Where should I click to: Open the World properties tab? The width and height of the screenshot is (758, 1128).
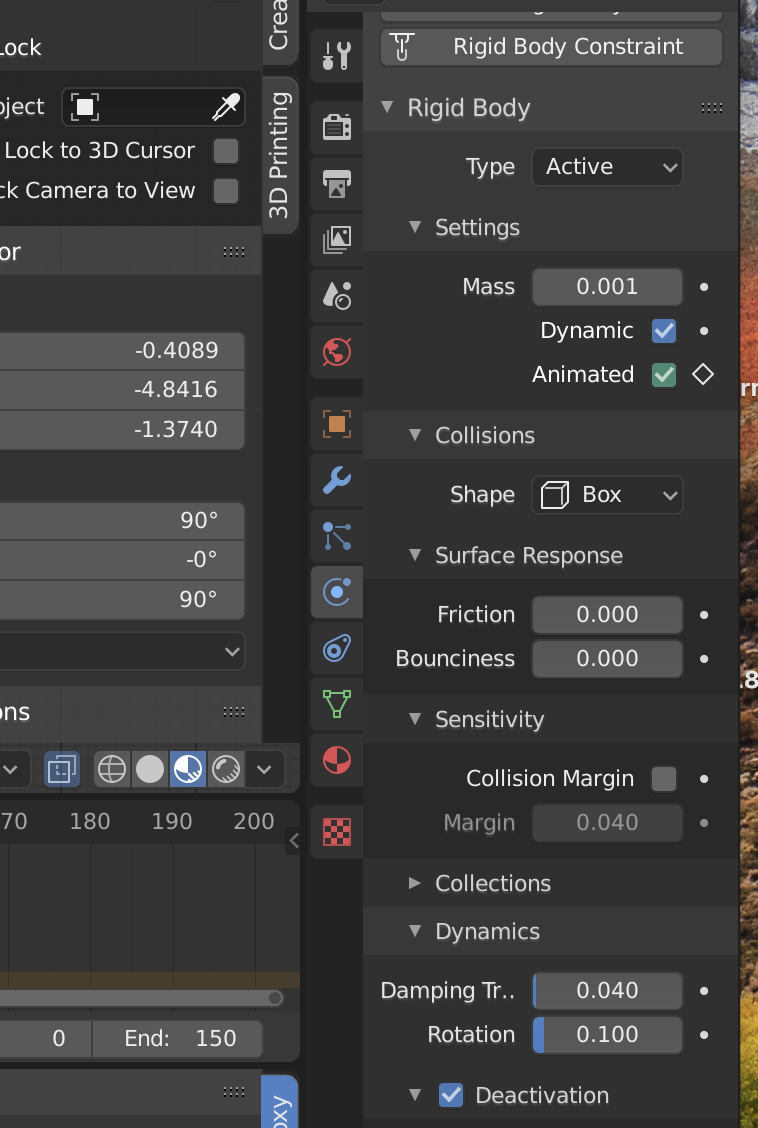pyautogui.click(x=336, y=352)
